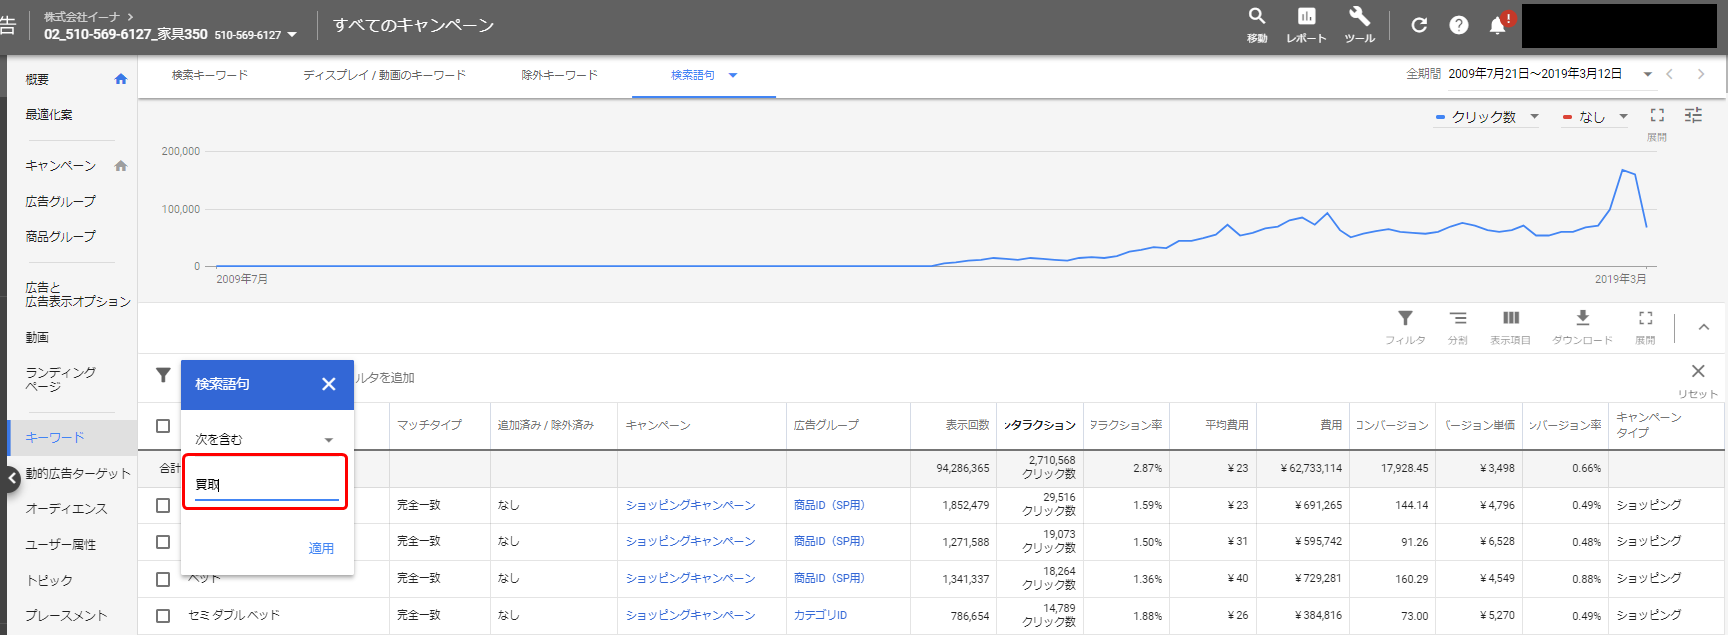Sort by 費用 column header
The width and height of the screenshot is (1728, 635).
[1331, 425]
